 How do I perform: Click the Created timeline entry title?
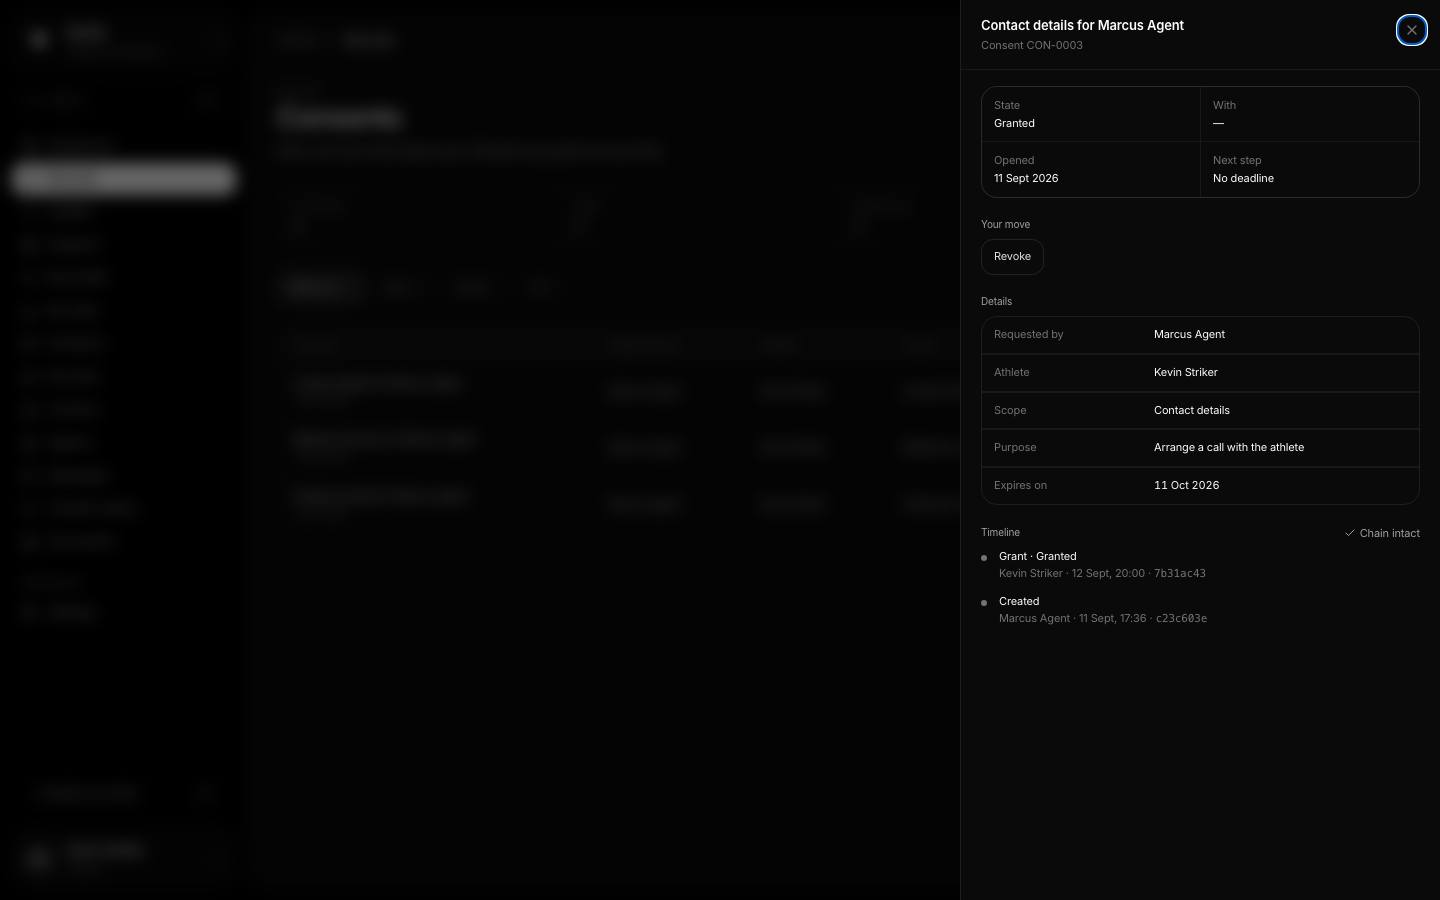click(x=1019, y=602)
